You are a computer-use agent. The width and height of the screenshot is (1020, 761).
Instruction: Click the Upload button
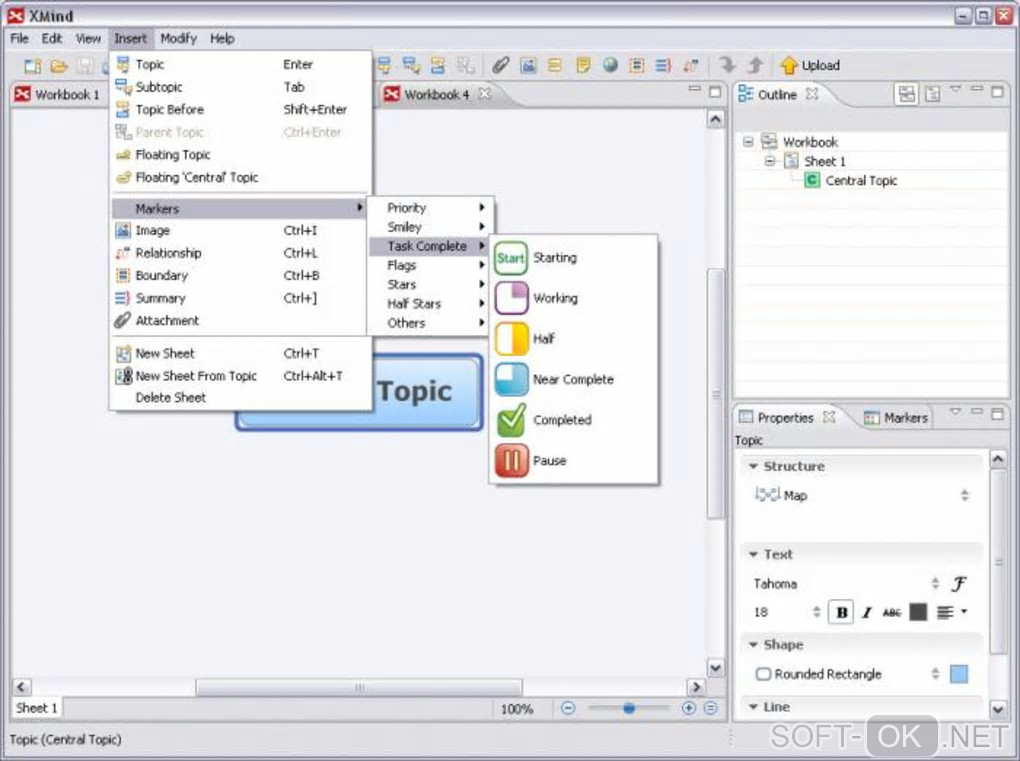point(811,65)
